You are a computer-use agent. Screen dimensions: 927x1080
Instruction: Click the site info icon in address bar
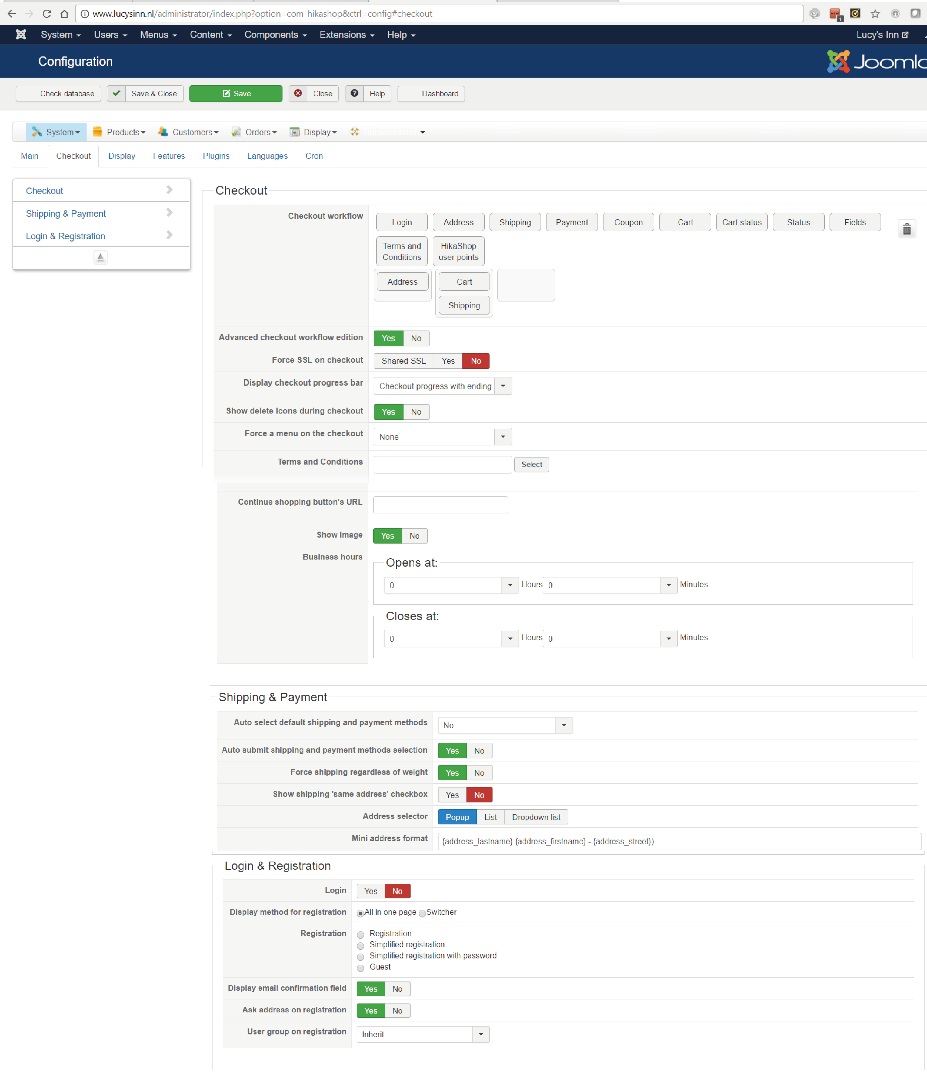click(85, 14)
